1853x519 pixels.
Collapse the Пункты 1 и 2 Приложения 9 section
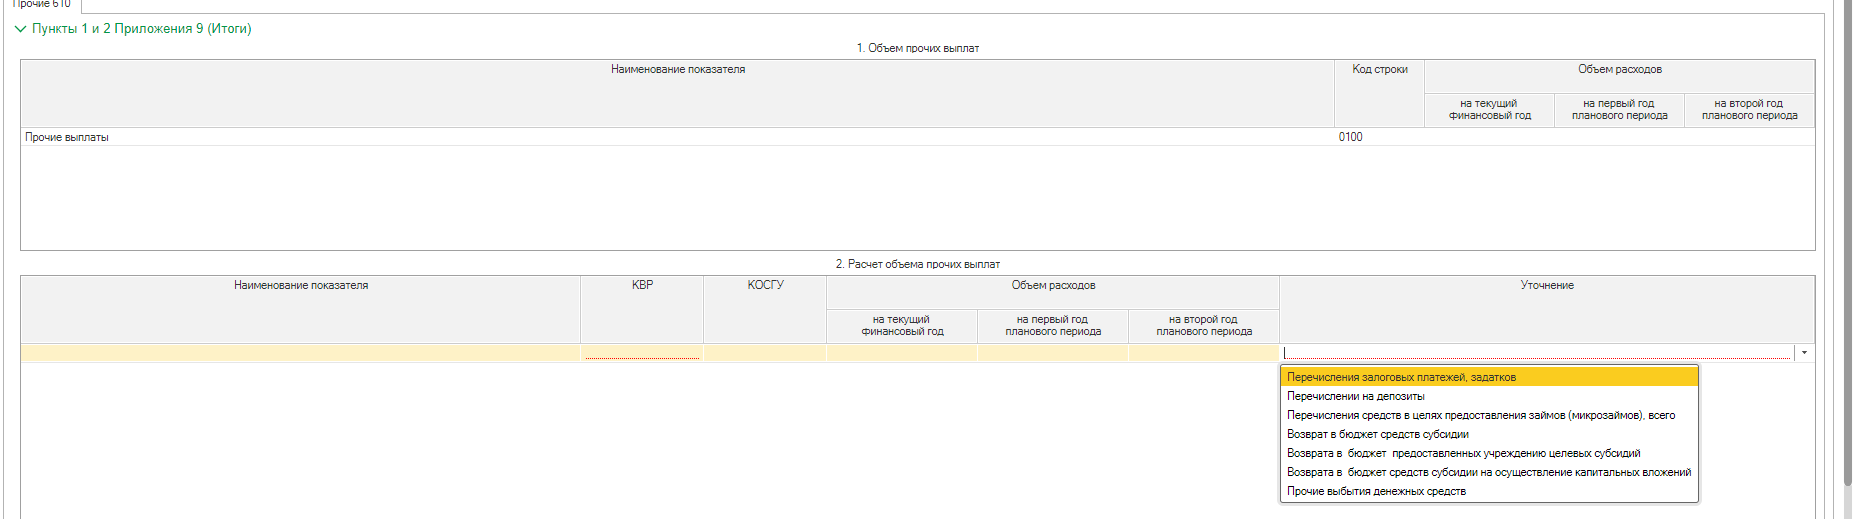click(x=20, y=29)
